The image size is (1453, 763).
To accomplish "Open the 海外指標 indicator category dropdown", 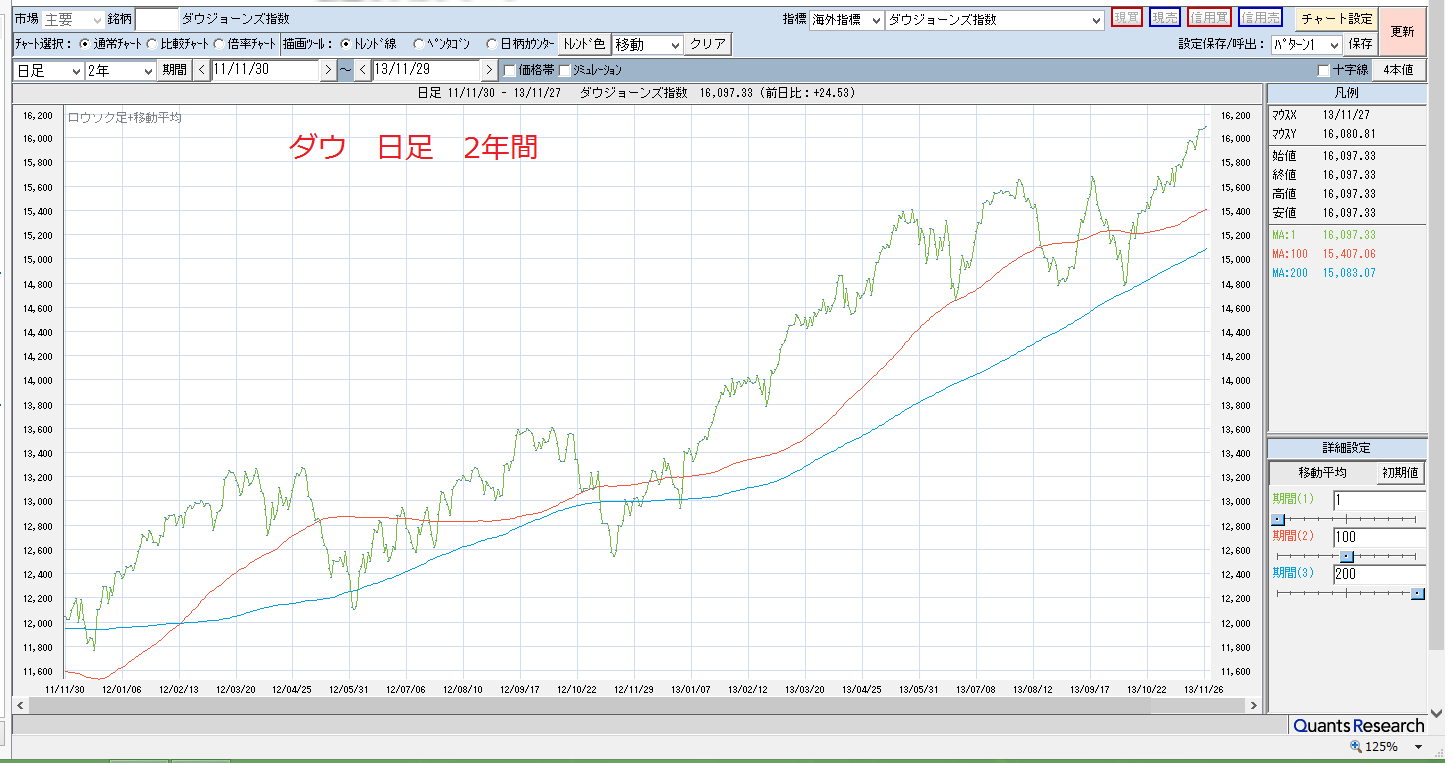I will pos(846,19).
